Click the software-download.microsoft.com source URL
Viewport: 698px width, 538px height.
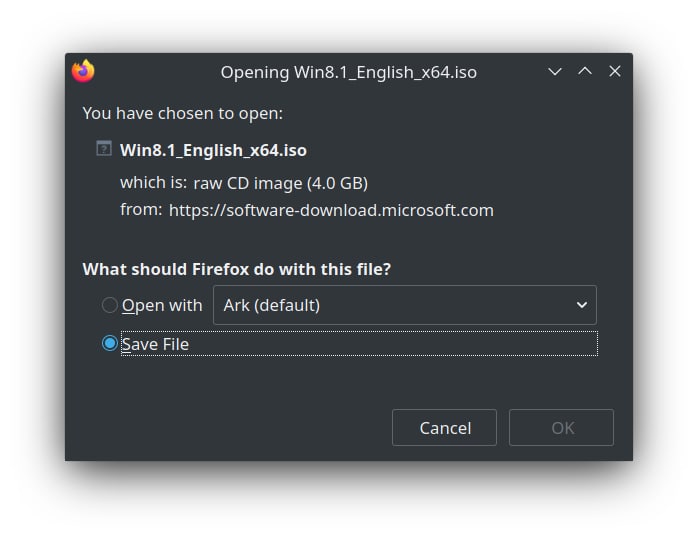click(331, 210)
